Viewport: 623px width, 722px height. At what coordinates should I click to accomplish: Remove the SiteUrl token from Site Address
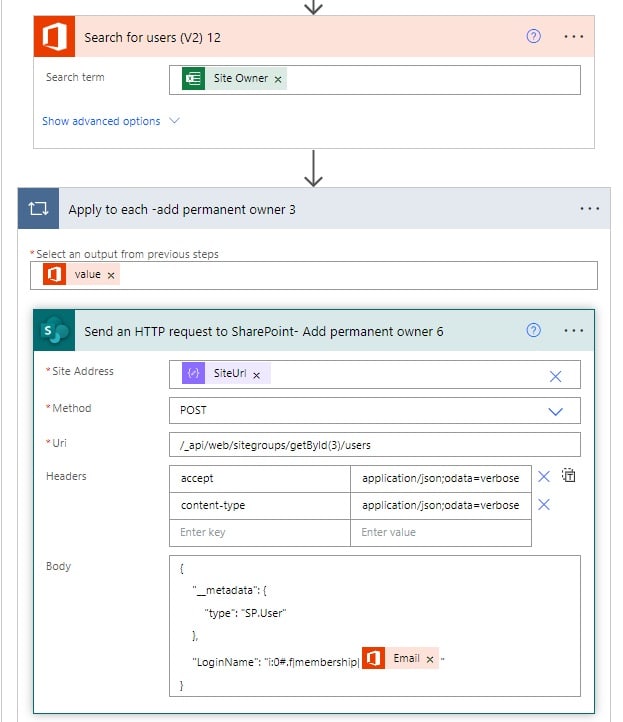[x=256, y=375]
